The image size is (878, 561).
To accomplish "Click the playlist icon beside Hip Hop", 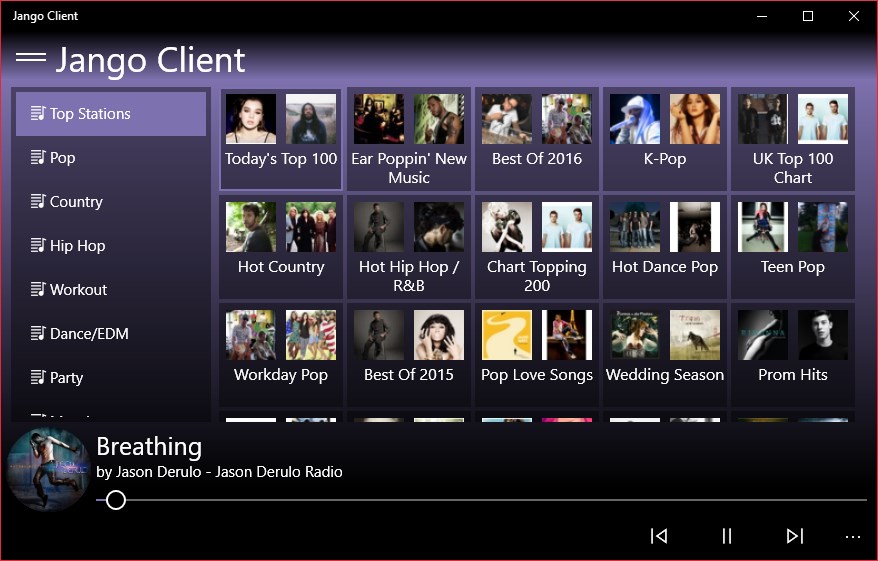I will click(x=38, y=245).
